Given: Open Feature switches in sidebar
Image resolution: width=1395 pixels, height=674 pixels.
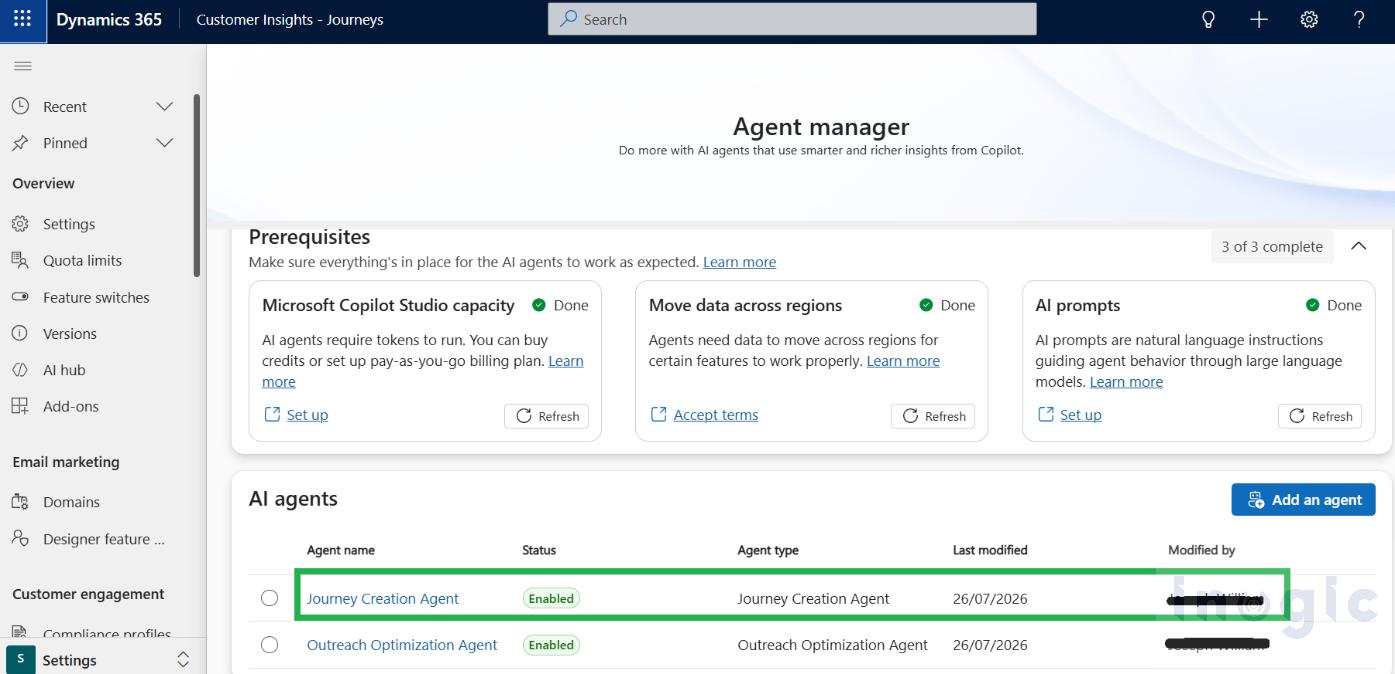Looking at the screenshot, I should [96, 297].
